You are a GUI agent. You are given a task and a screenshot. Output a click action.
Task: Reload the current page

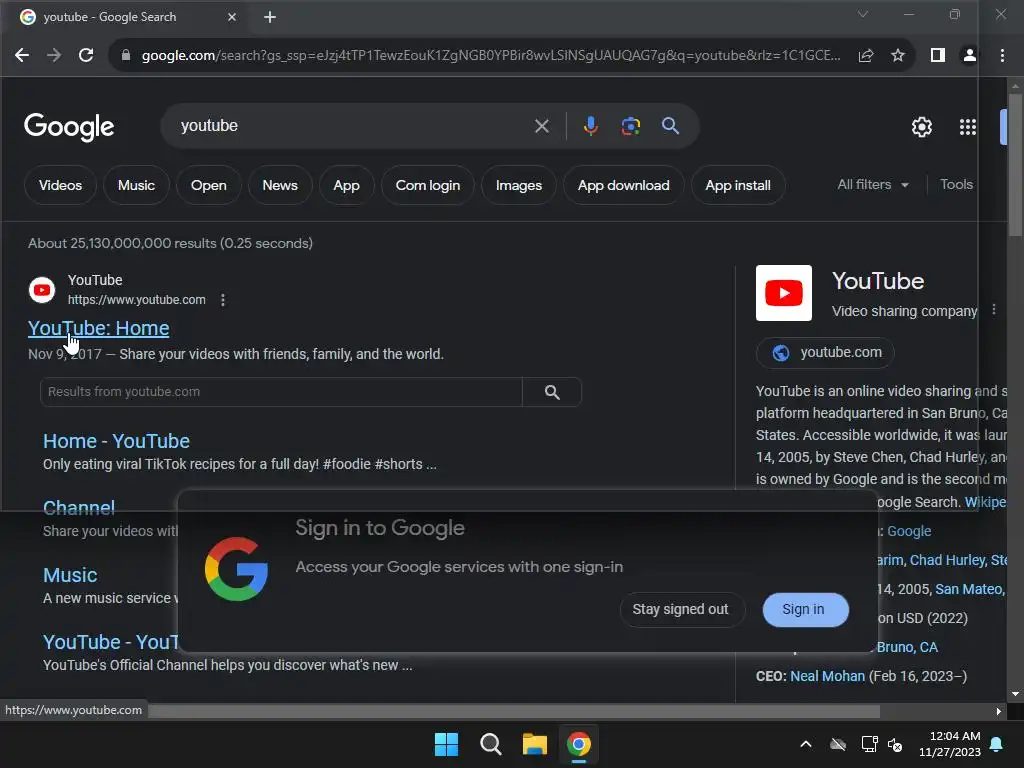(86, 56)
